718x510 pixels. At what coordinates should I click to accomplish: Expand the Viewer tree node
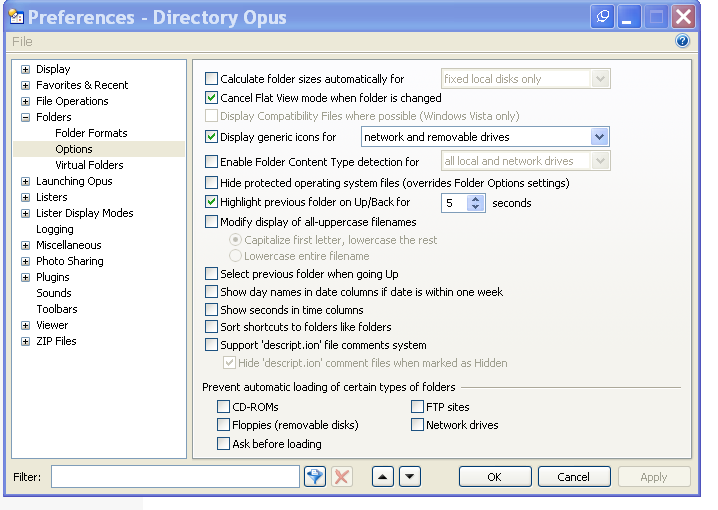click(26, 326)
